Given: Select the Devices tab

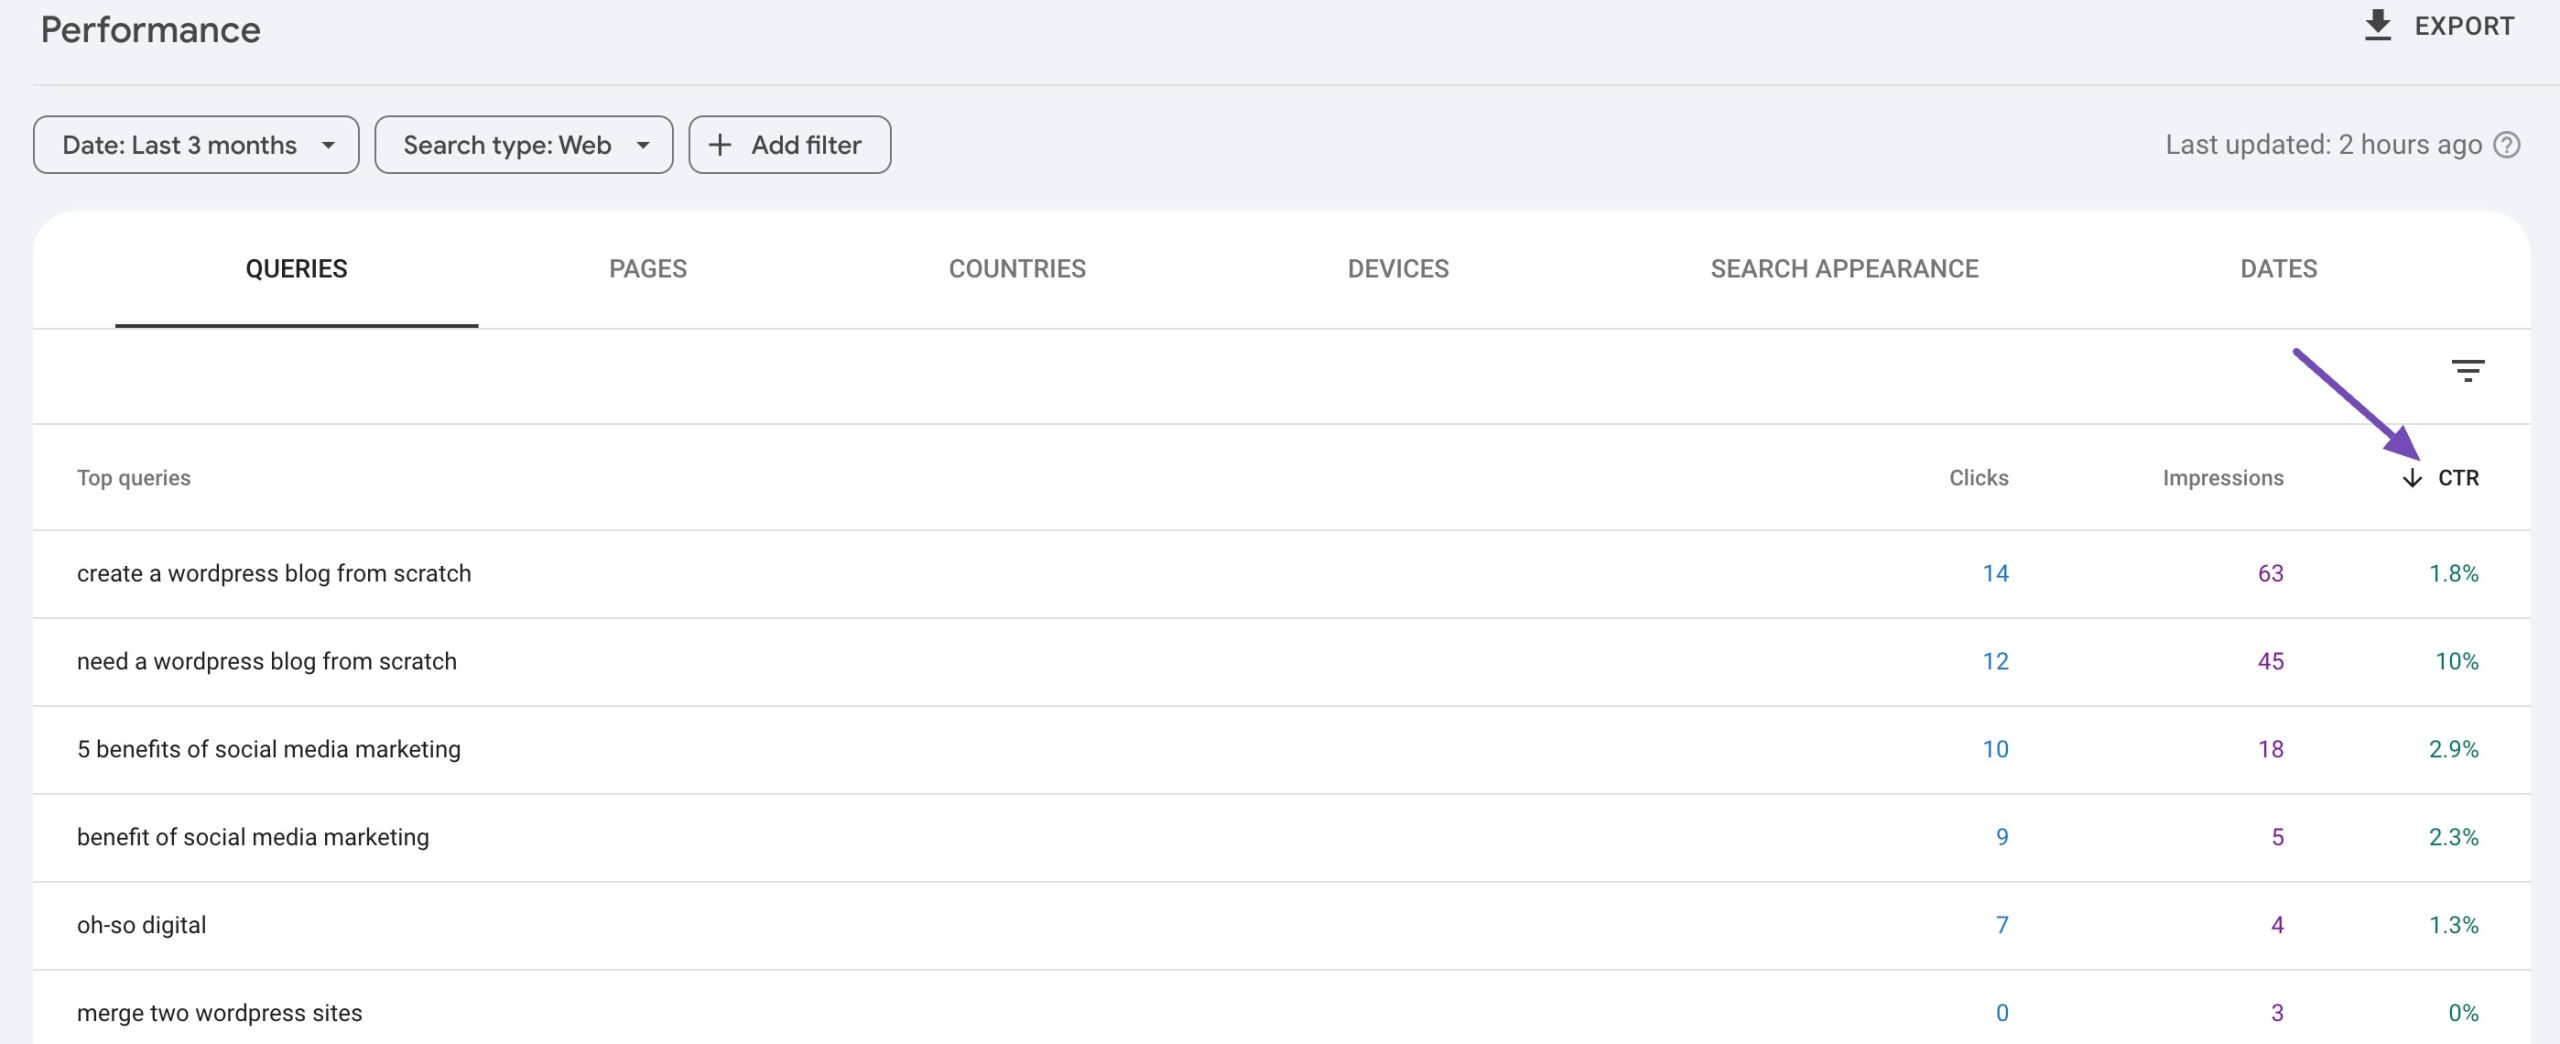Looking at the screenshot, I should 1397,269.
